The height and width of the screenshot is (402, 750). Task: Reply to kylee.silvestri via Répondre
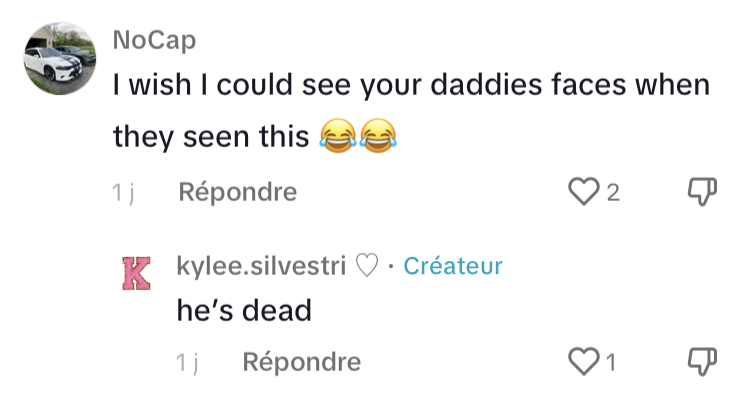pyautogui.click(x=302, y=362)
